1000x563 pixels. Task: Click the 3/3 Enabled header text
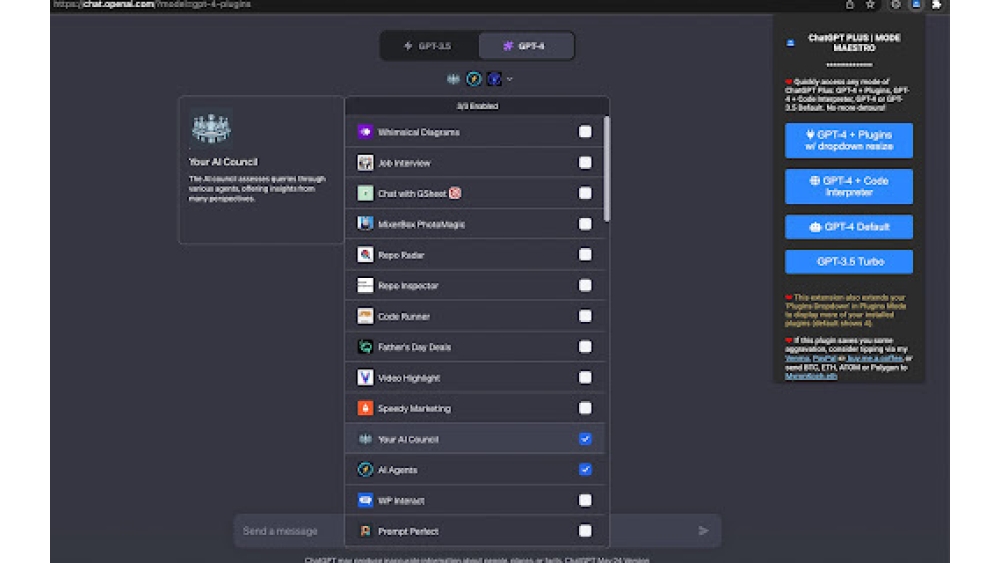(477, 106)
